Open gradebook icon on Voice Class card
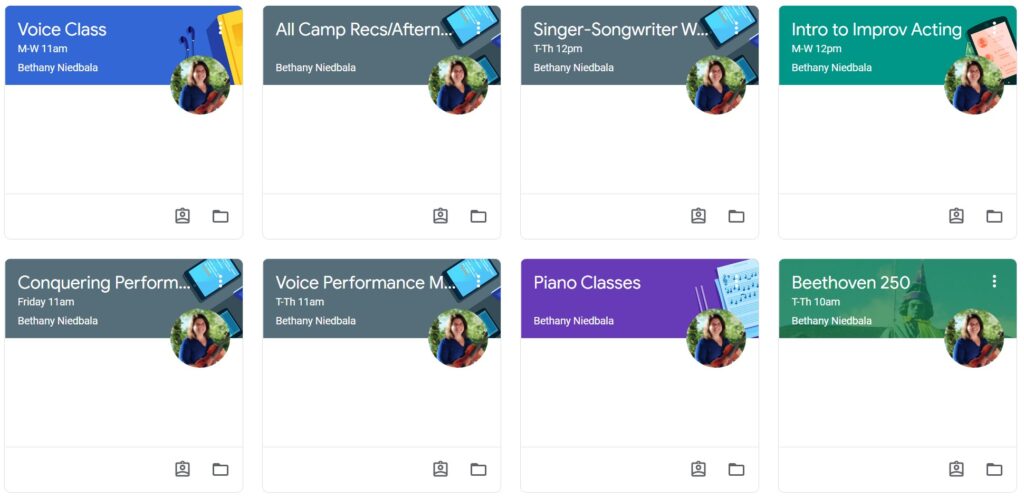 (182, 216)
